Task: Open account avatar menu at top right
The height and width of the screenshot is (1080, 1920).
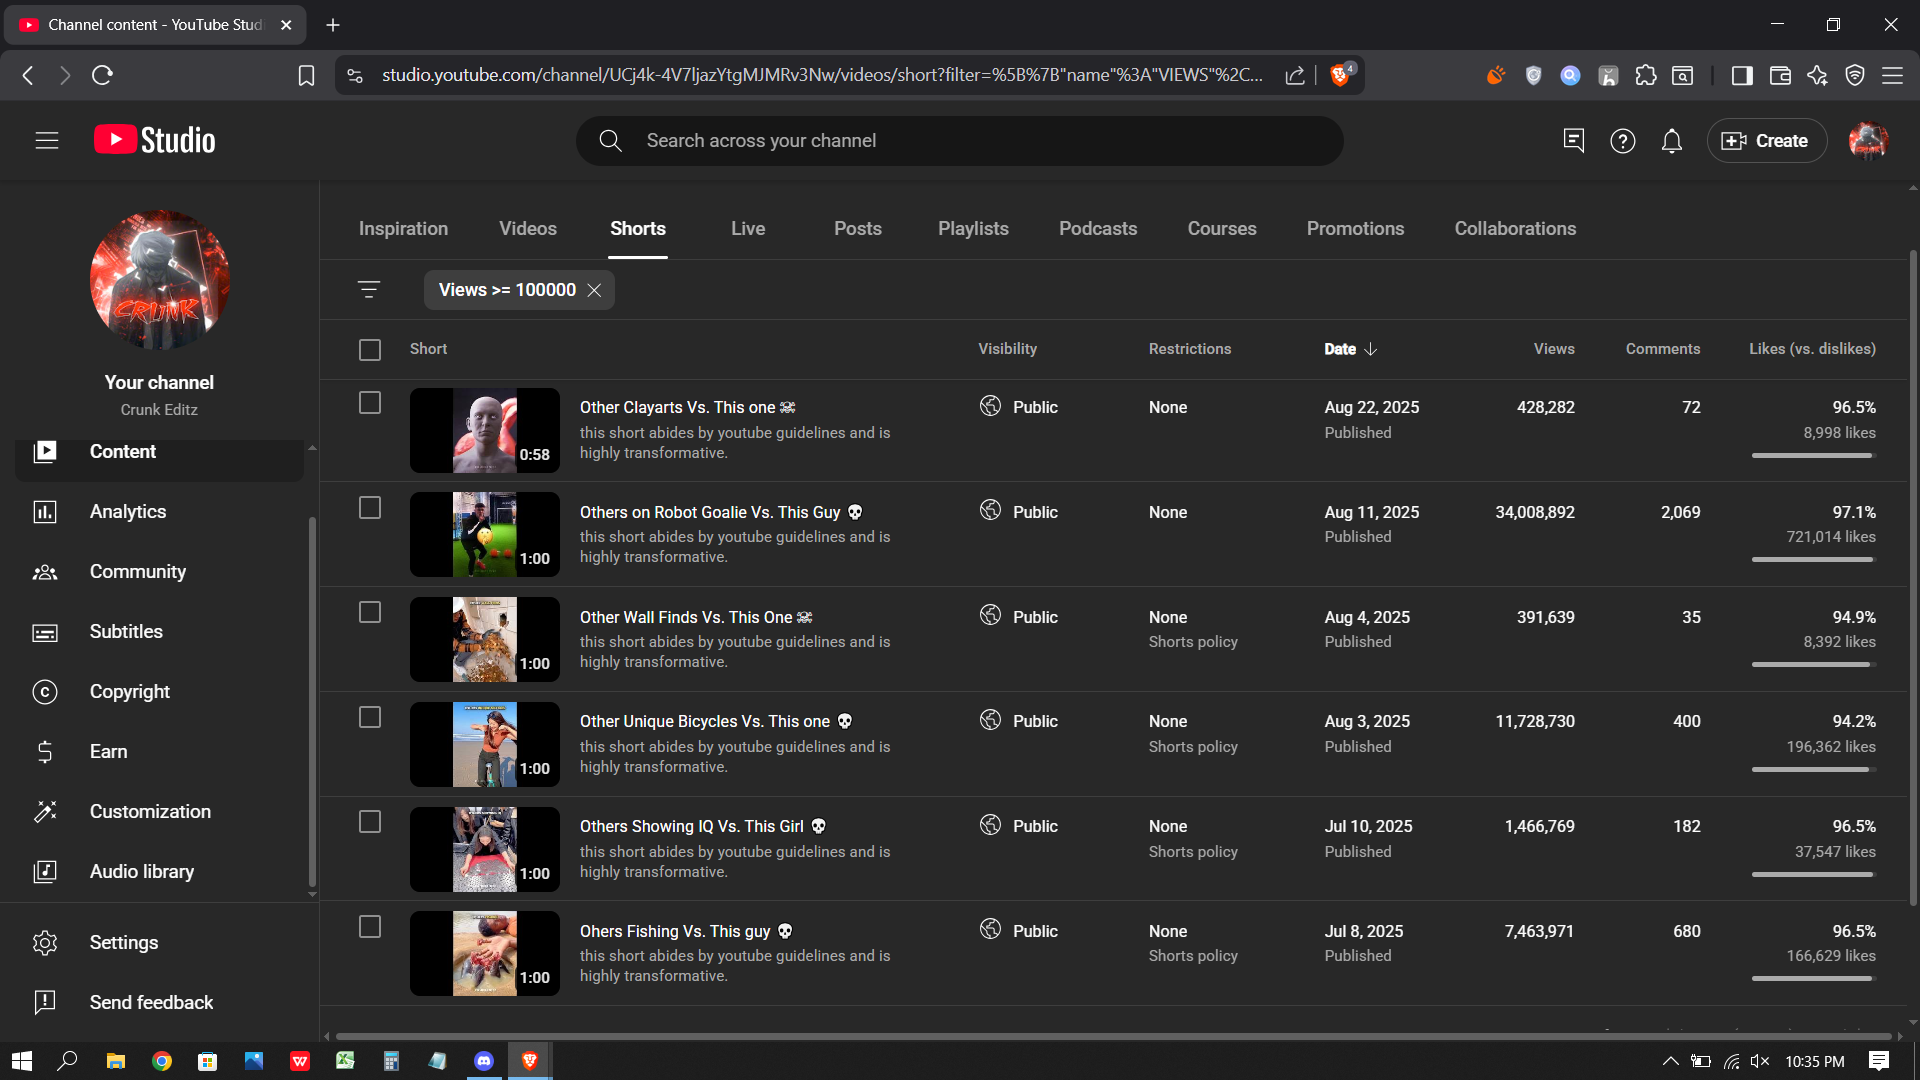Action: point(1868,141)
